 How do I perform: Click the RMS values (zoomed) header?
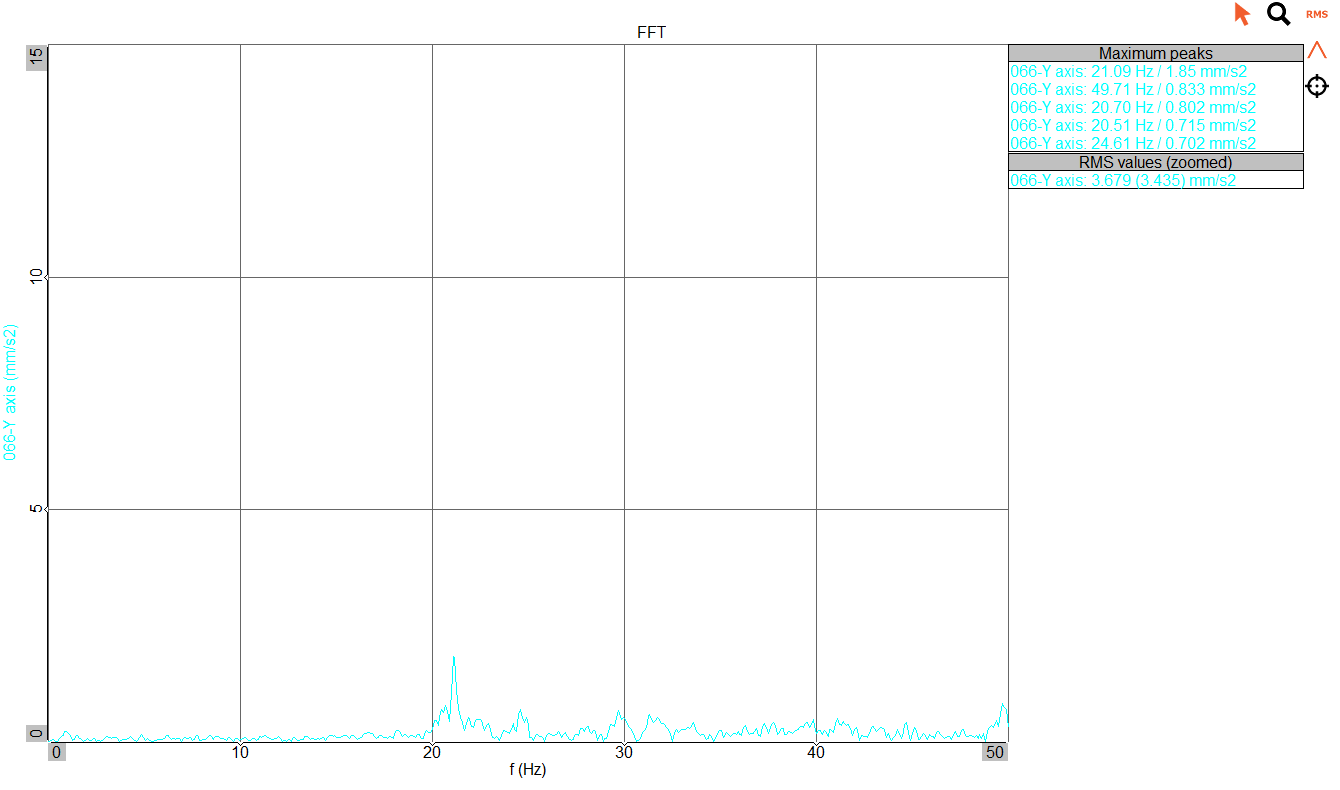(1155, 162)
